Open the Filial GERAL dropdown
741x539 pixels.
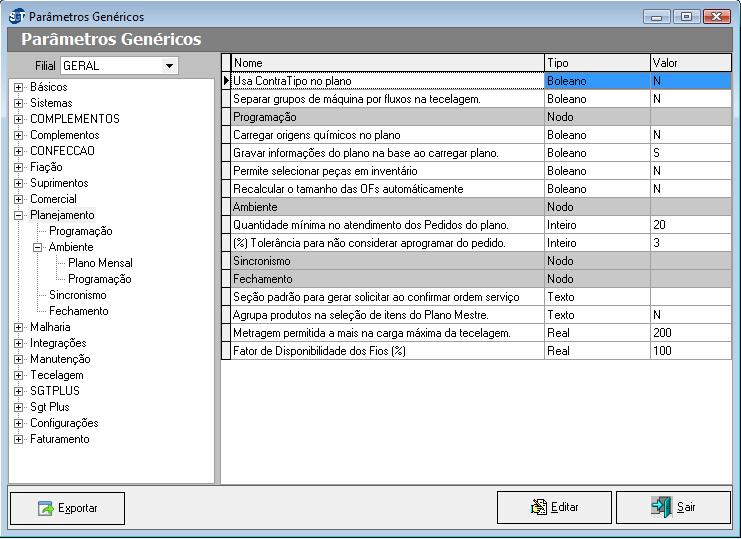coord(169,66)
